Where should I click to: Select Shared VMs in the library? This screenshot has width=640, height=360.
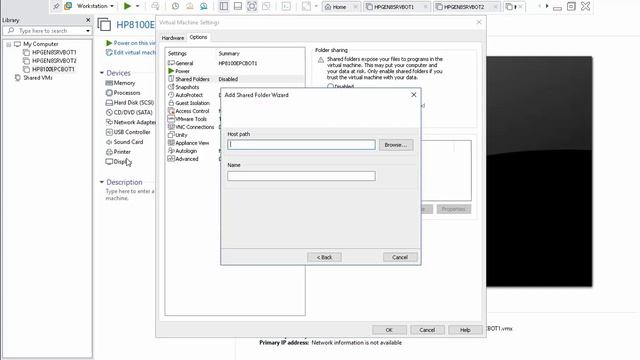(x=37, y=78)
